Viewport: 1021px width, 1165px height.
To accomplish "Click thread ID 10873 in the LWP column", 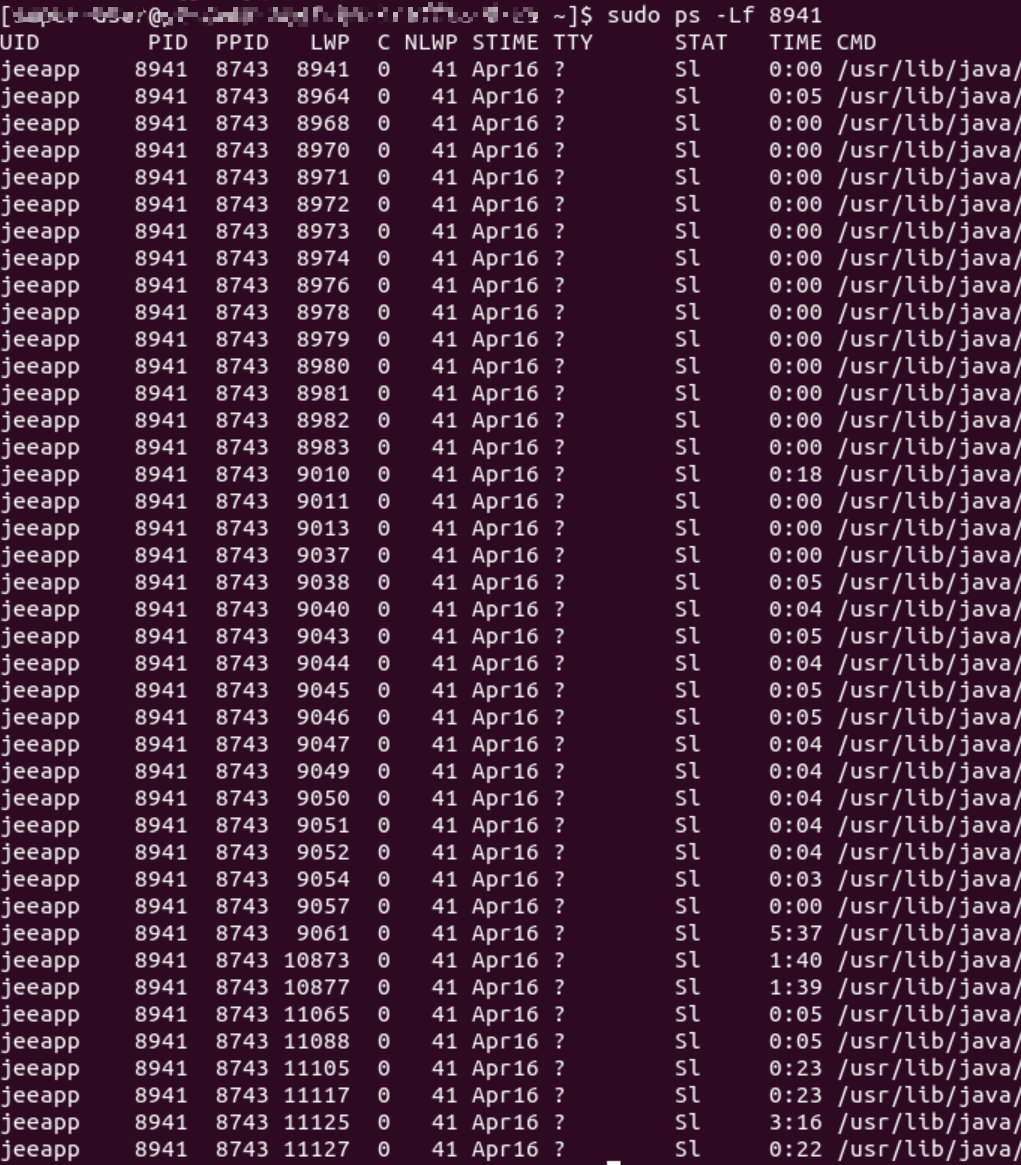I will 317,960.
